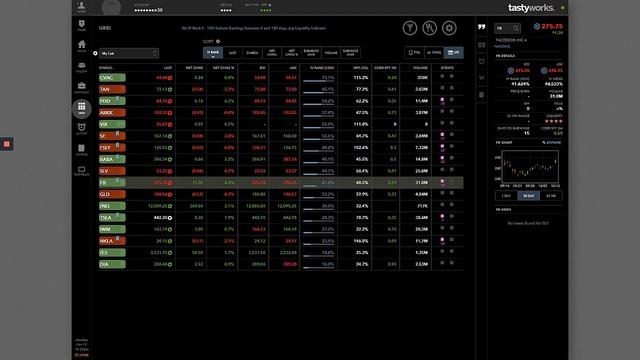Select the BABA symbol badge
This screenshot has height=360, width=640.
pyautogui.click(x=112, y=159)
